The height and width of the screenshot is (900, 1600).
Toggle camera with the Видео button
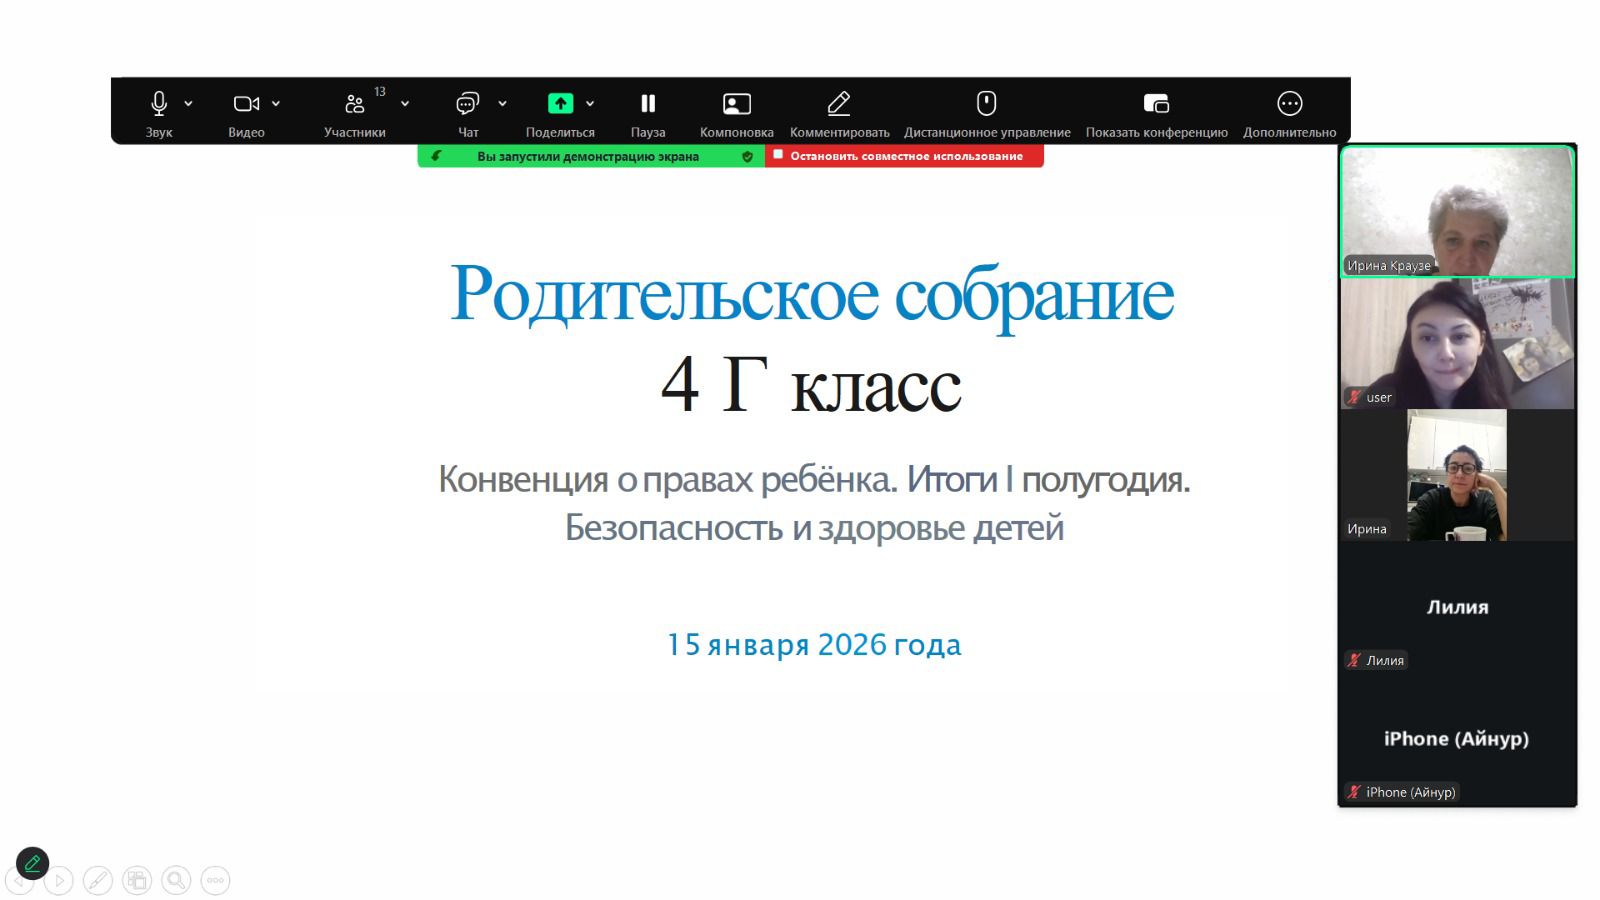tap(245, 104)
